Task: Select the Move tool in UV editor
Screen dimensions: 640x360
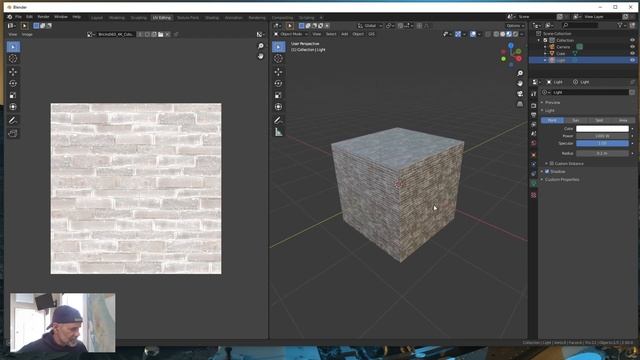Action: coord(13,72)
